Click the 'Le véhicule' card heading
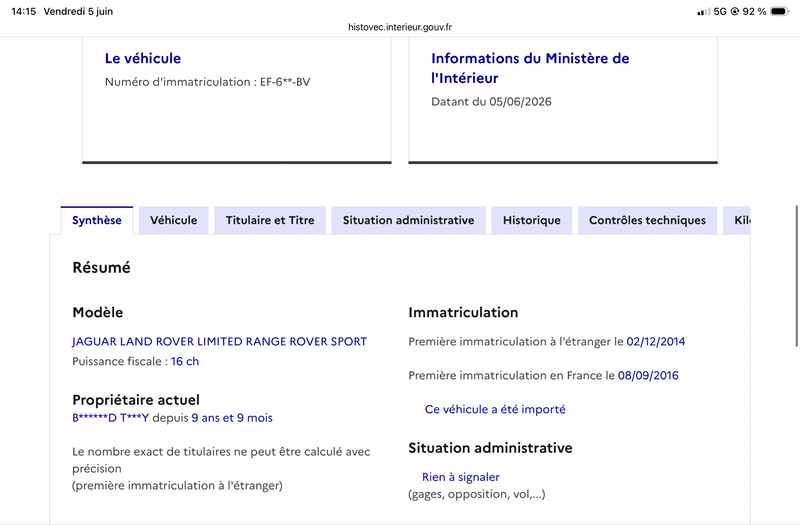The image size is (800, 525). point(143,58)
